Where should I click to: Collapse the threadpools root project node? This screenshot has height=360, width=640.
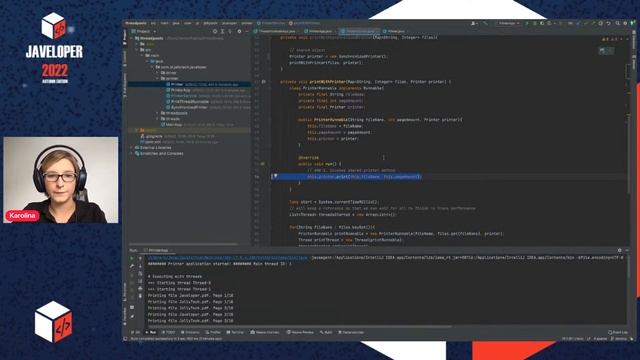pos(131,38)
